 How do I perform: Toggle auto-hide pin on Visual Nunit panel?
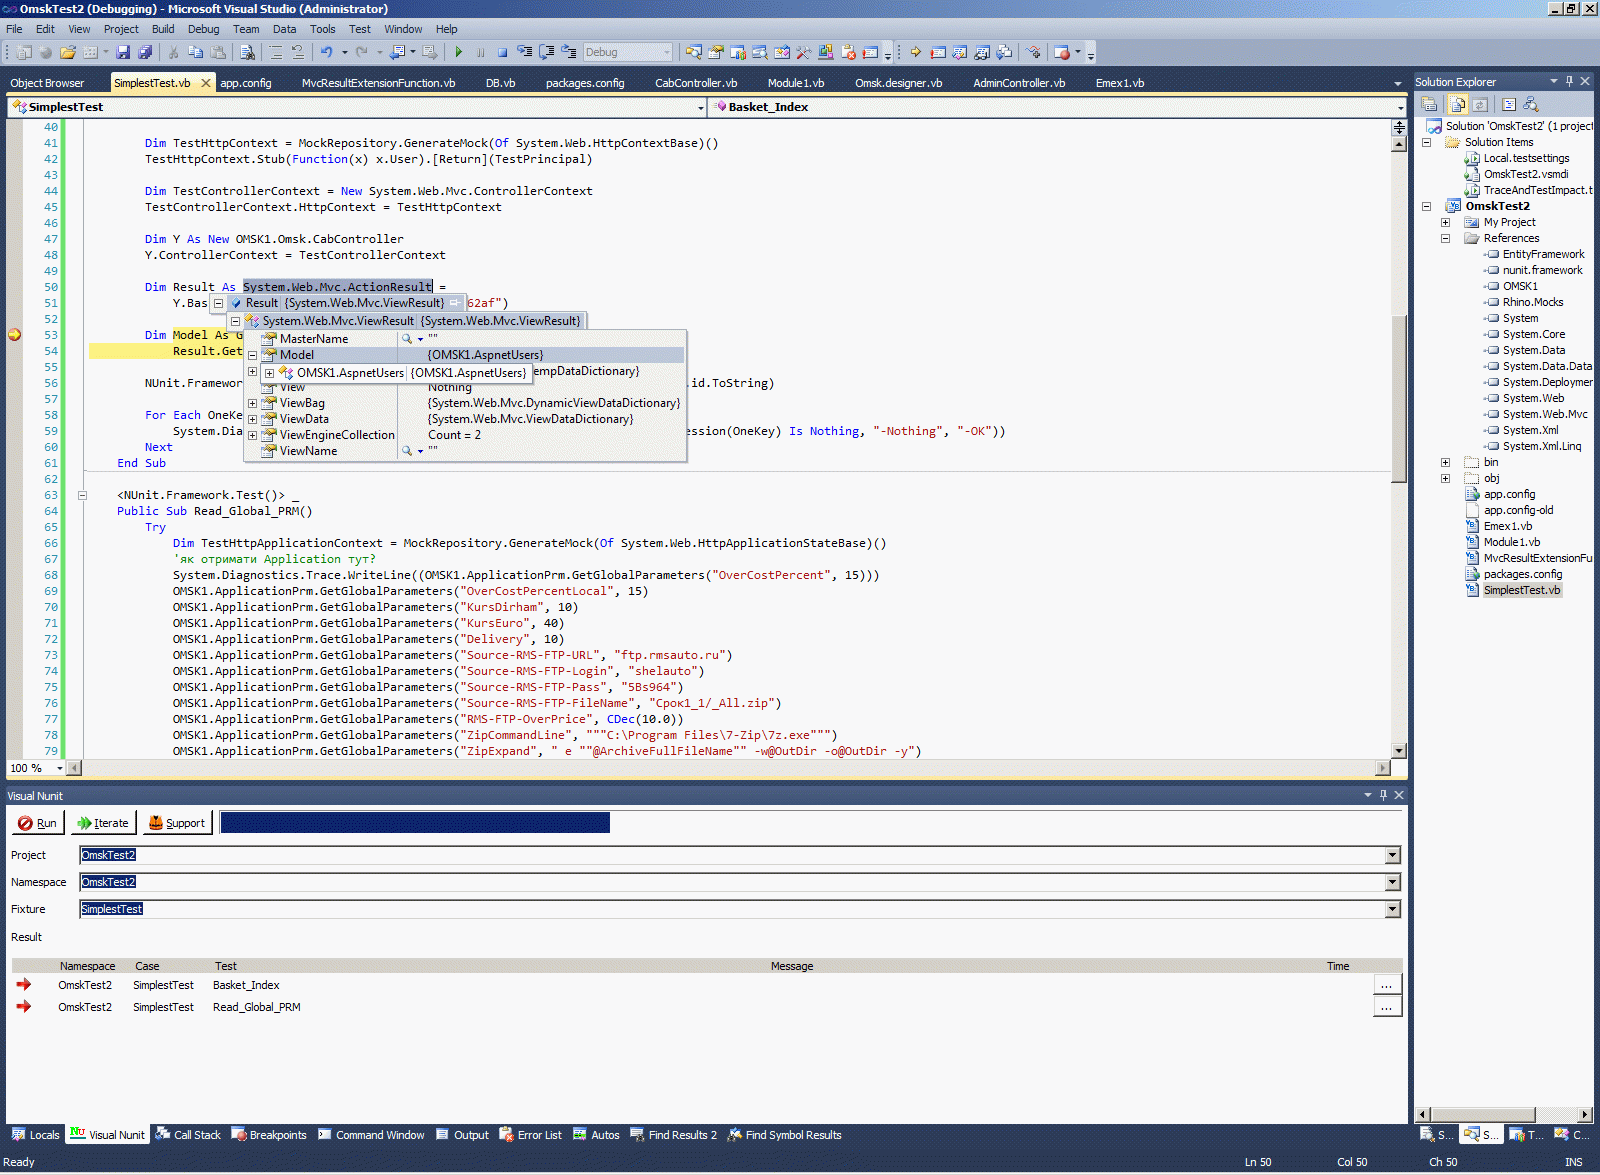pos(1383,795)
